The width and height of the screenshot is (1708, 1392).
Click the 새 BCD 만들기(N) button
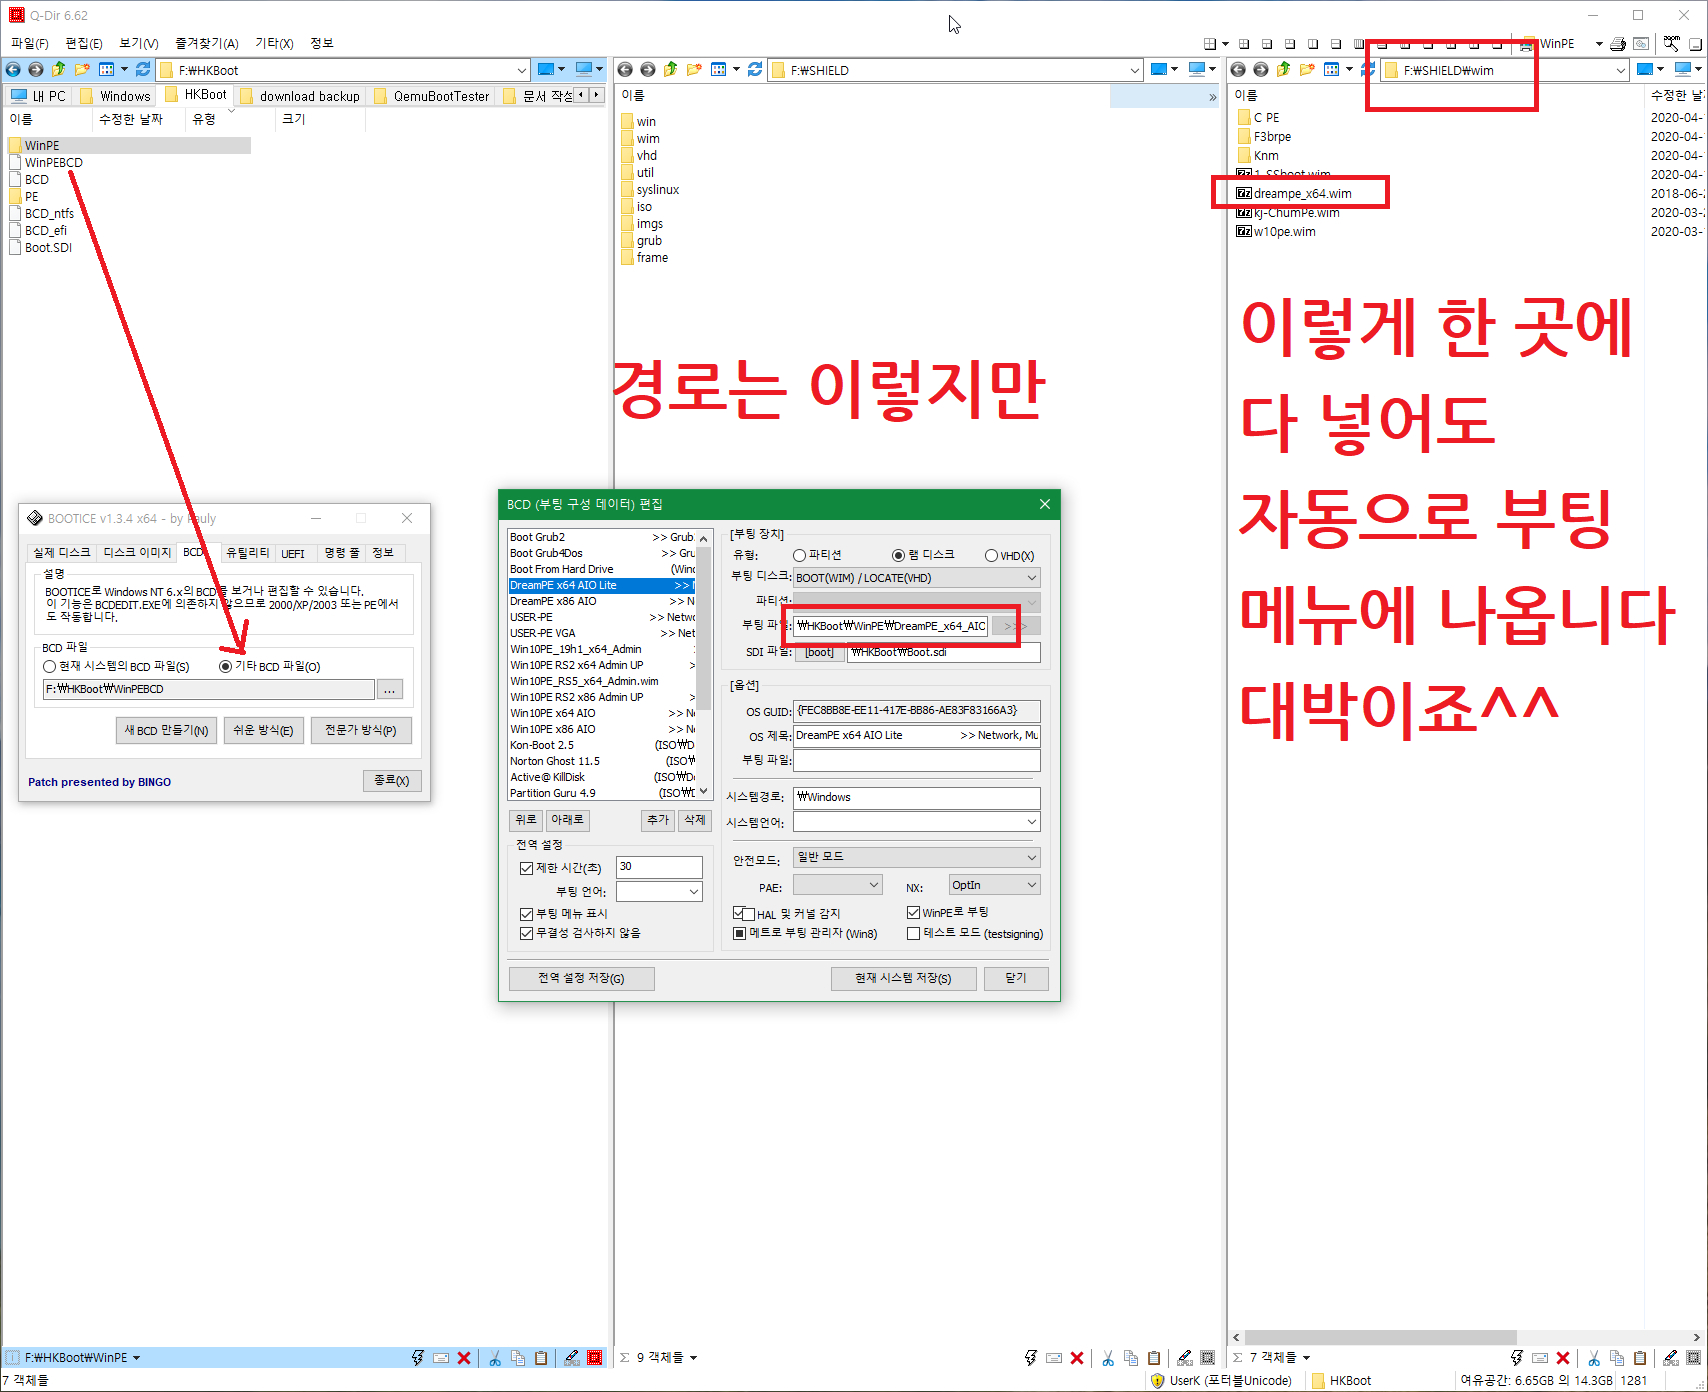(x=166, y=731)
